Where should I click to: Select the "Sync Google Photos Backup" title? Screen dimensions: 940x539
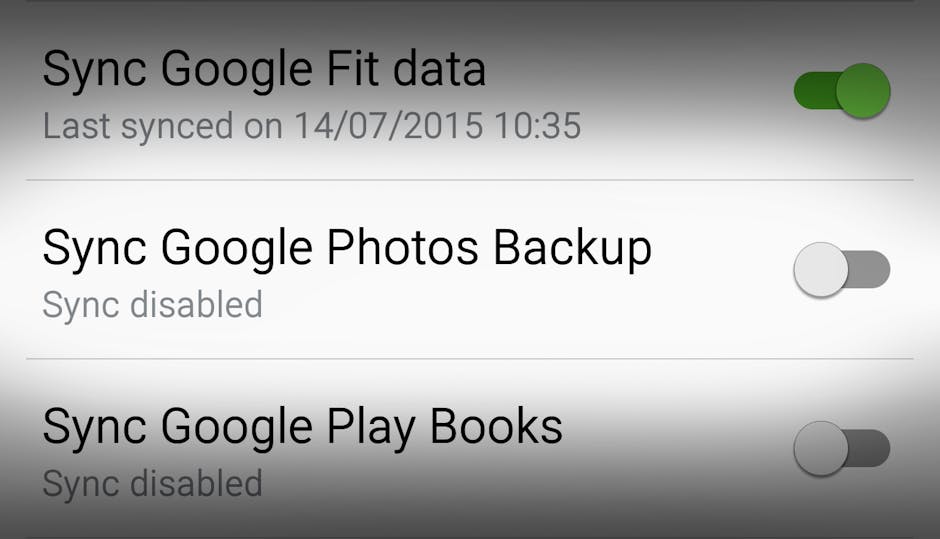tap(346, 248)
